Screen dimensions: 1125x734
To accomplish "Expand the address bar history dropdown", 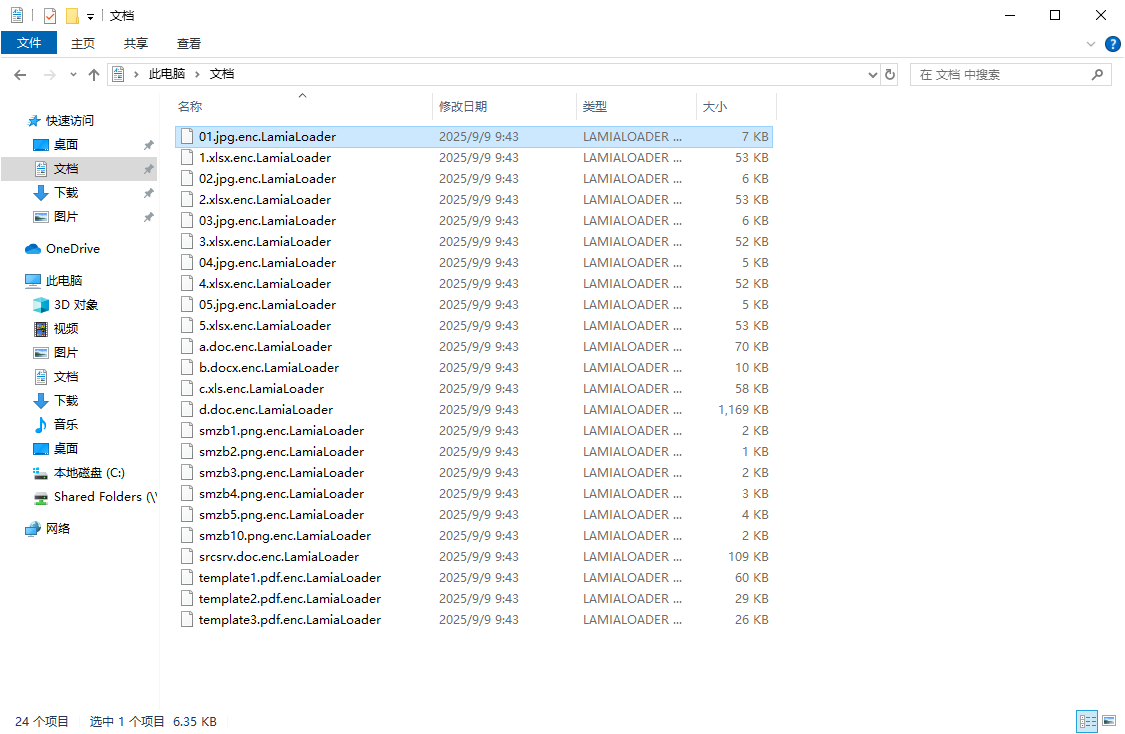I will [873, 75].
